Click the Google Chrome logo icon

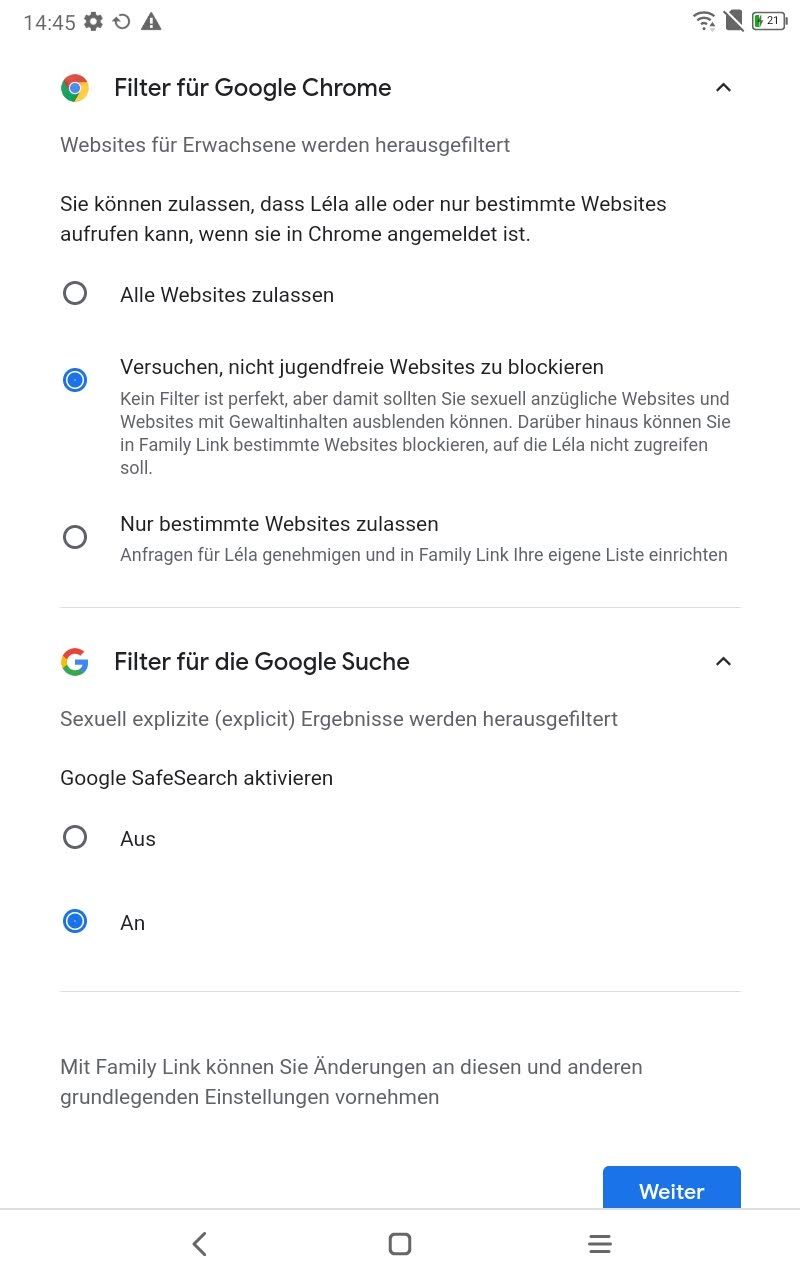[75, 88]
